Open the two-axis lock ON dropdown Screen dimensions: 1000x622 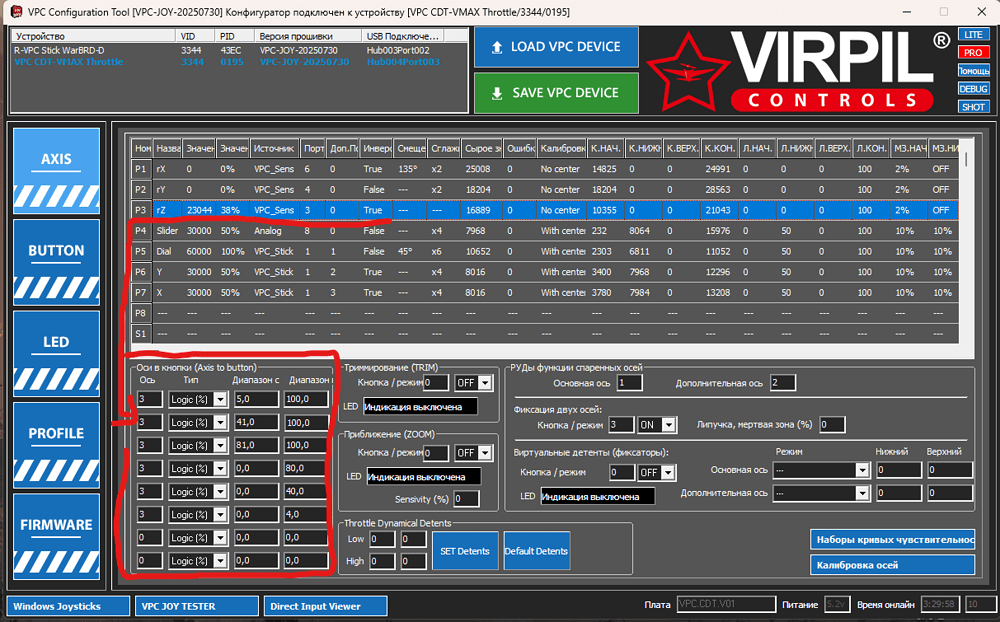(657, 425)
